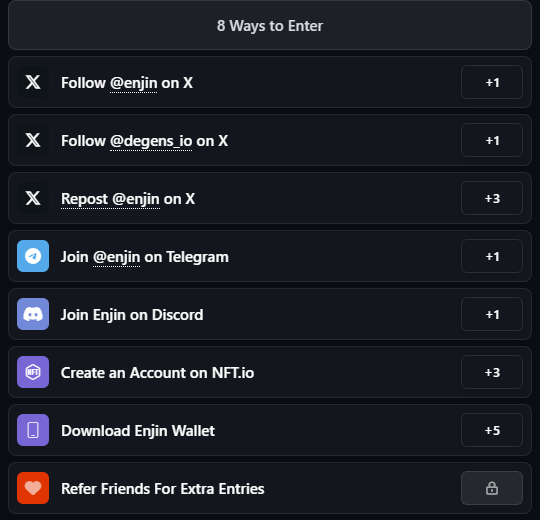Screen dimensions: 540x520
Task: Click the 8 Ways to Enter header
Action: pos(270,25)
